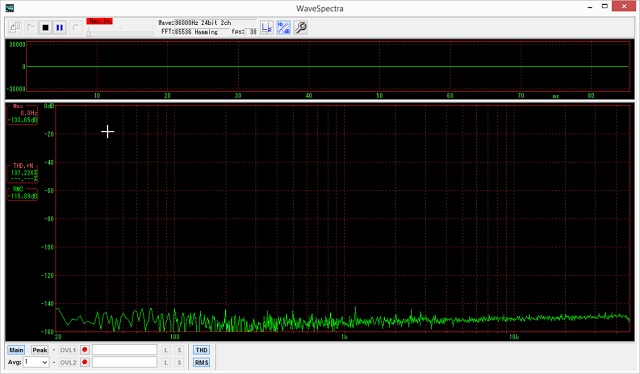
Task: Open the Avg count dropdown
Action: pyautogui.click(x=36, y=362)
